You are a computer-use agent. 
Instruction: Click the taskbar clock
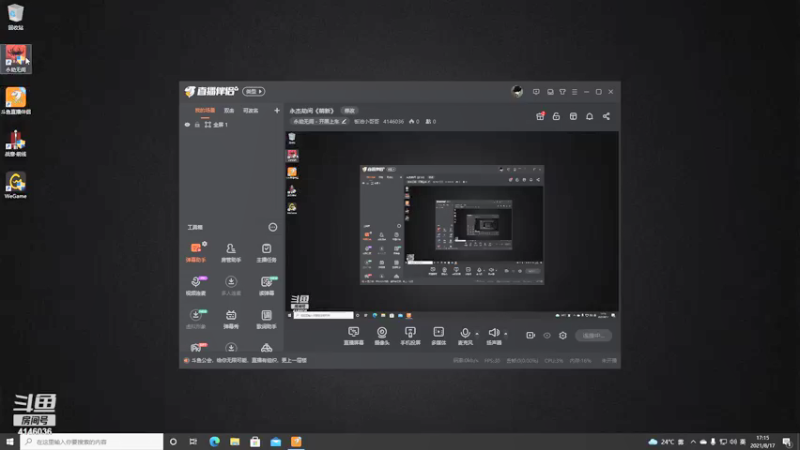pyautogui.click(x=762, y=441)
